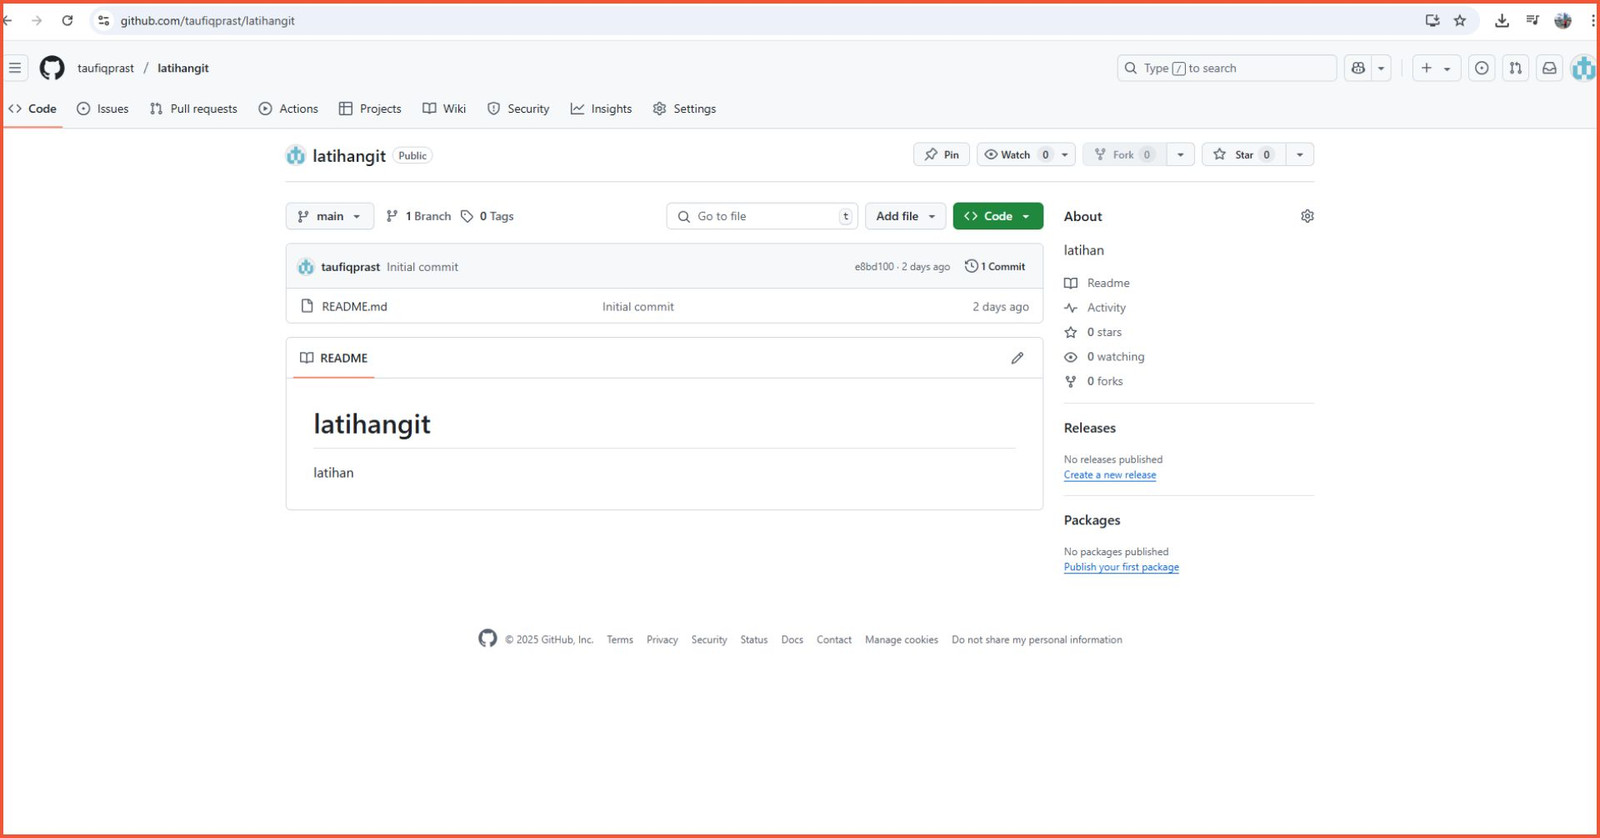Open the About settings gear icon

tap(1307, 216)
